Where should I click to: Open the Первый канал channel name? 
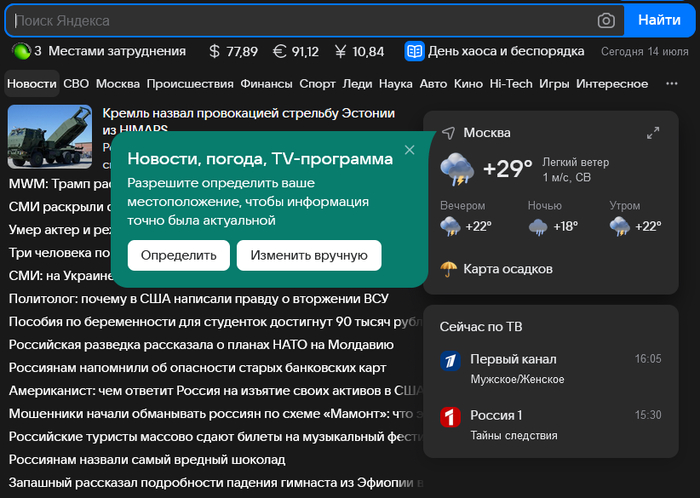point(513,359)
